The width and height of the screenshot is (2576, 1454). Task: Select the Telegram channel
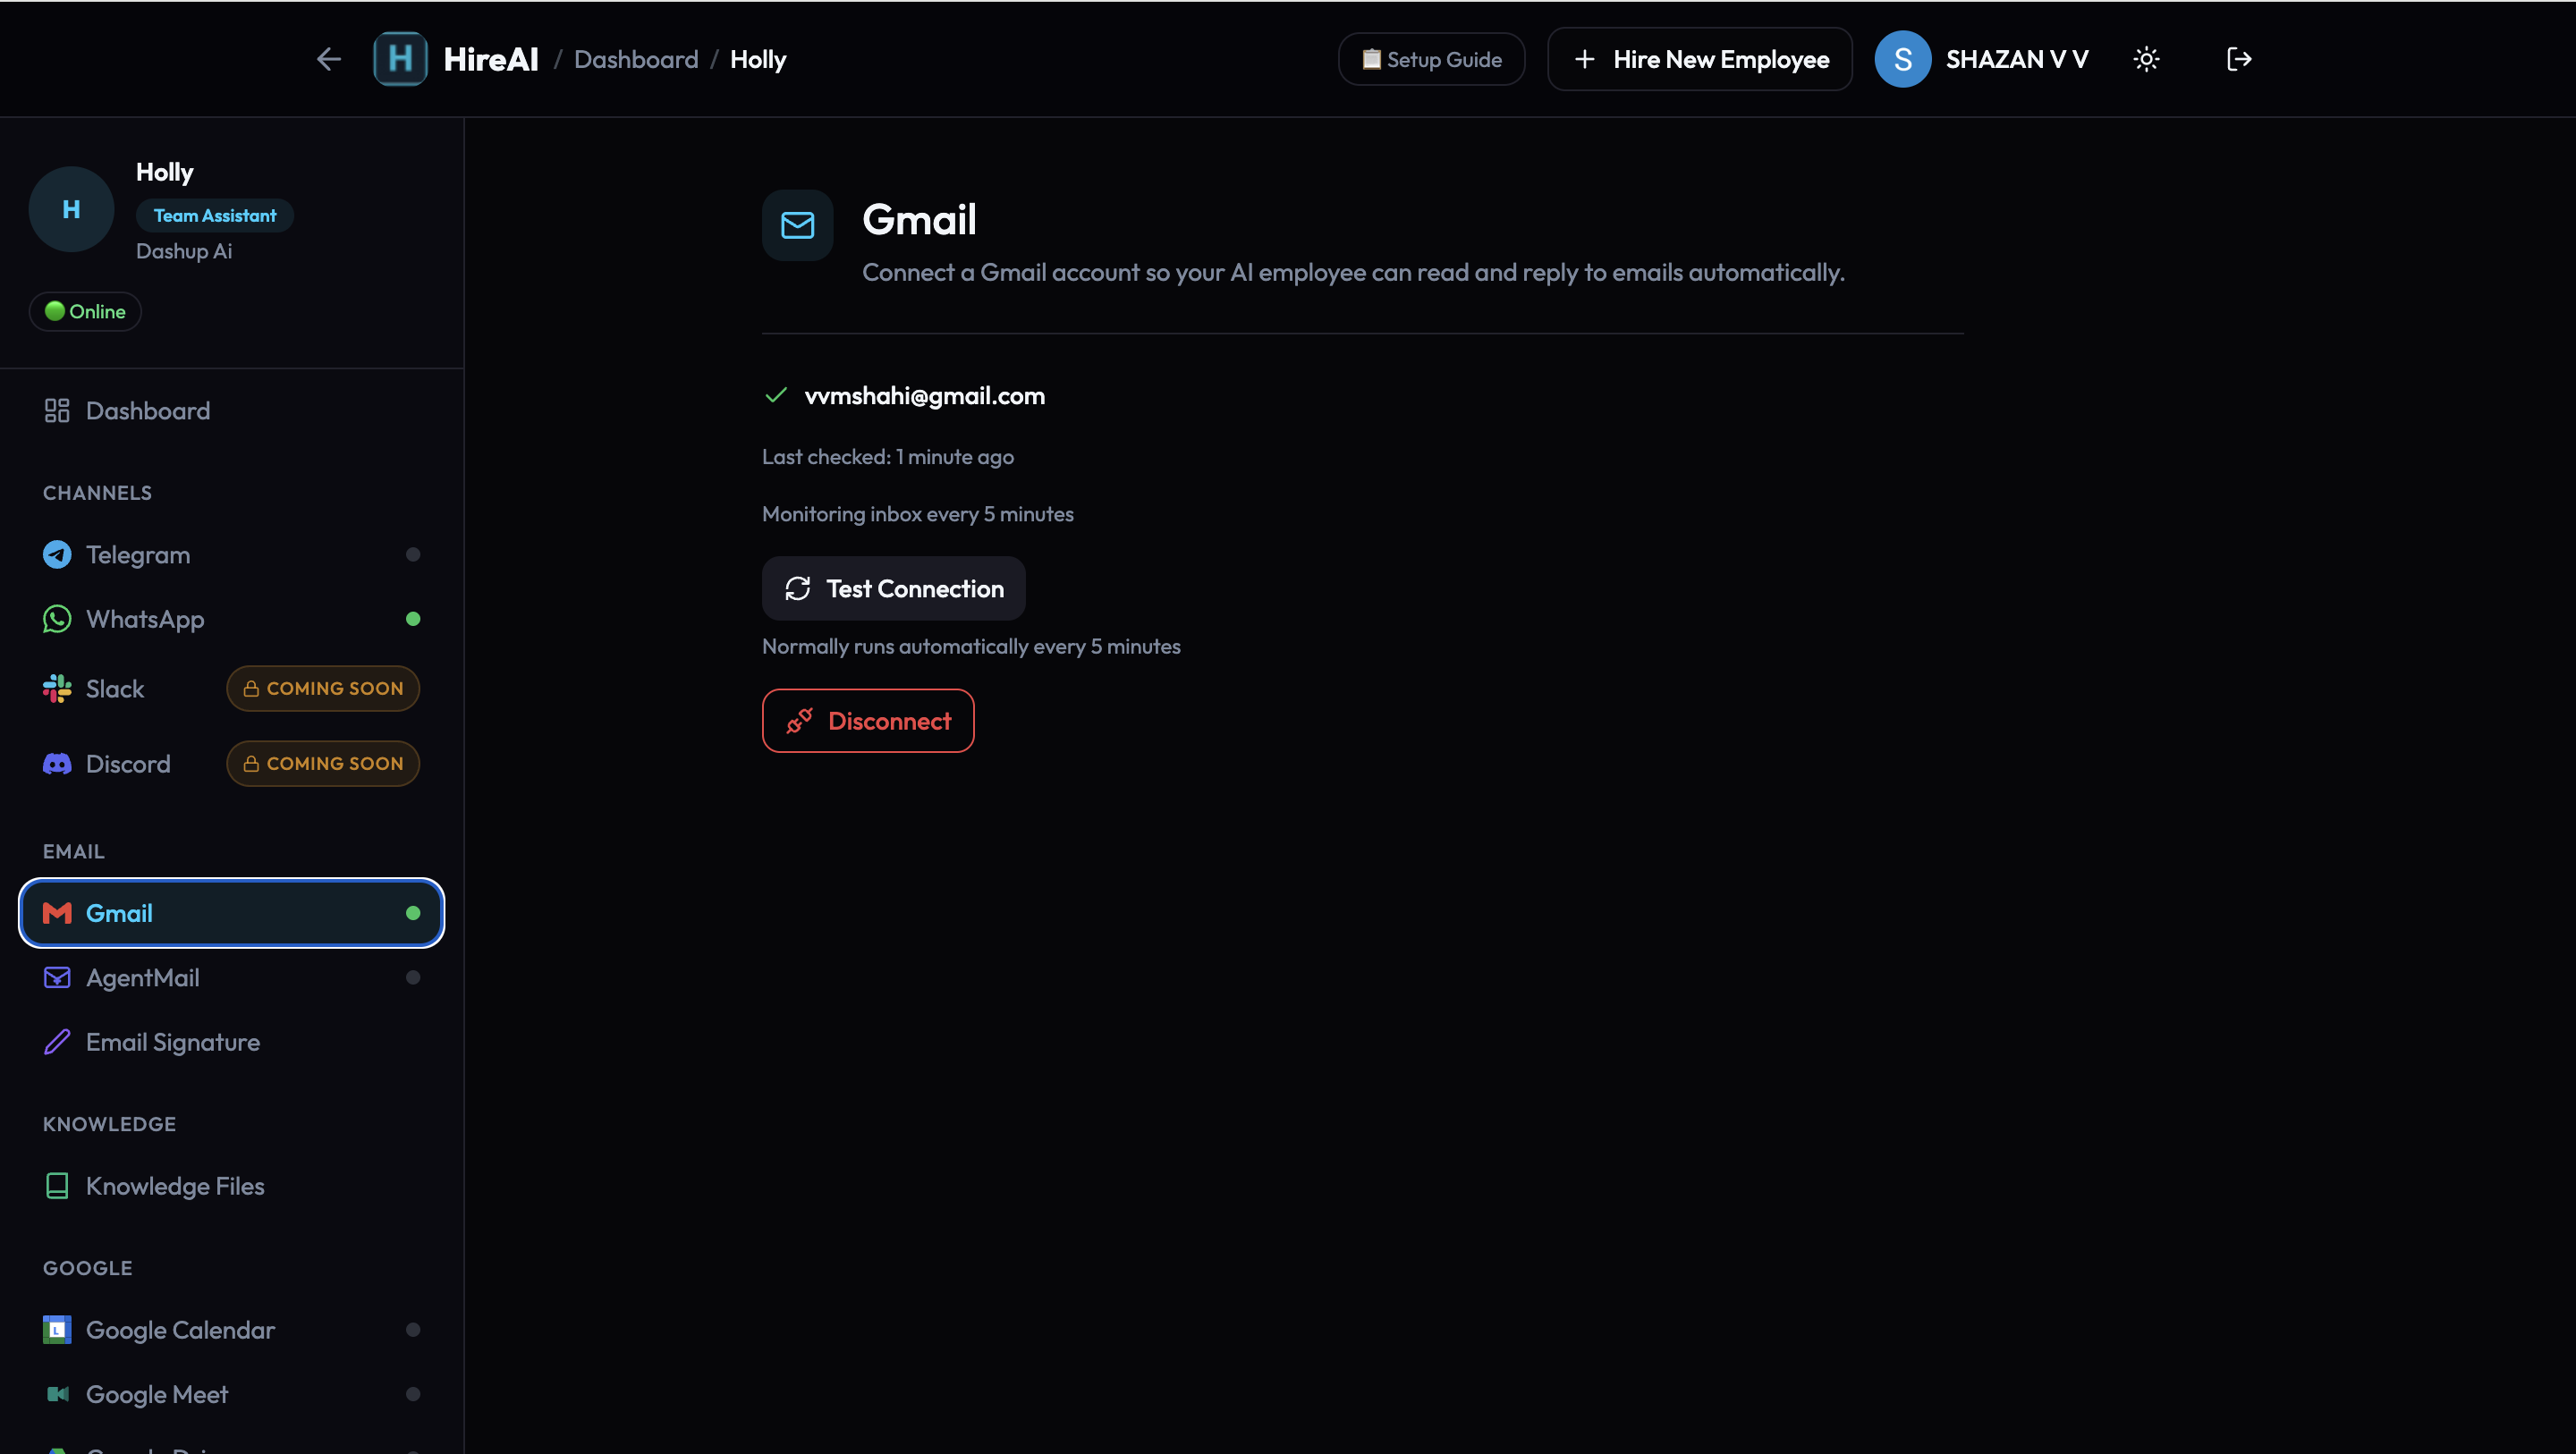(138, 555)
